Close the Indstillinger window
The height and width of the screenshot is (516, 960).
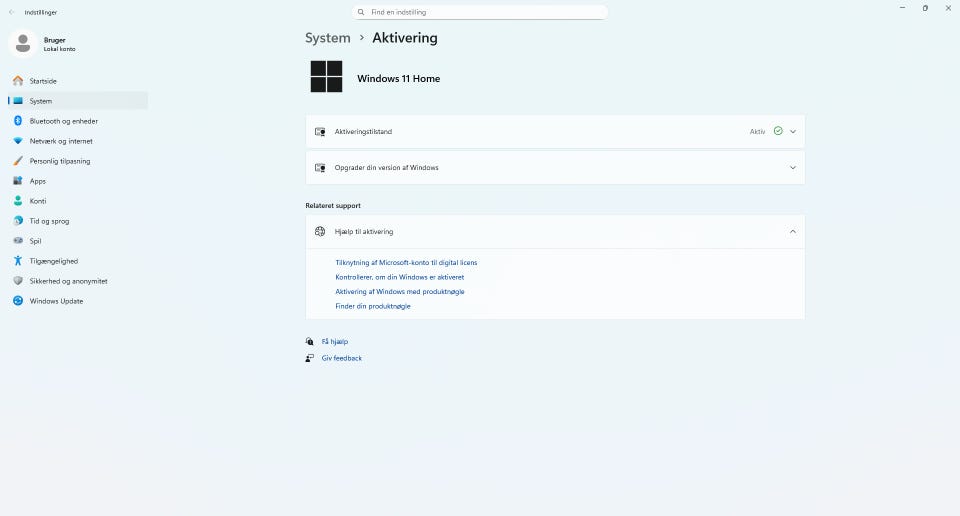[x=948, y=8]
